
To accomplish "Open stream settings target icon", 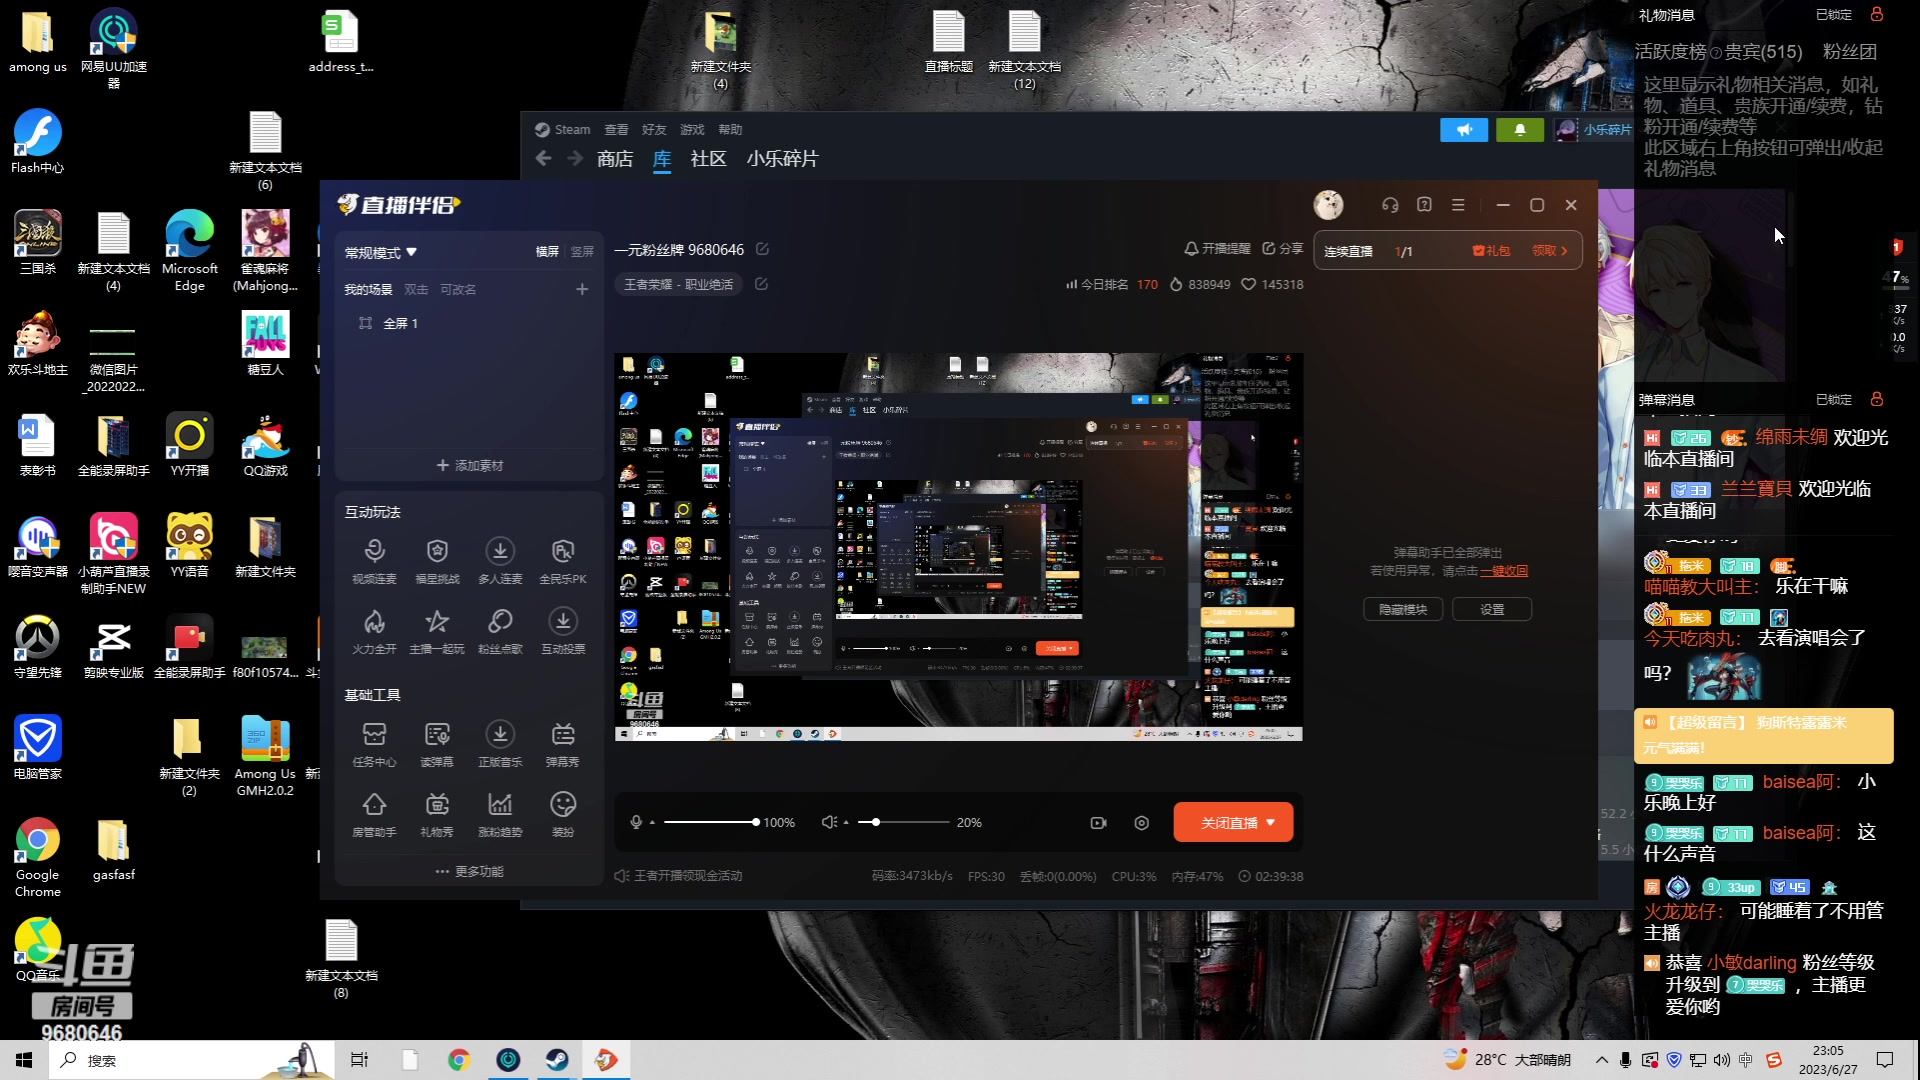I will point(1141,822).
